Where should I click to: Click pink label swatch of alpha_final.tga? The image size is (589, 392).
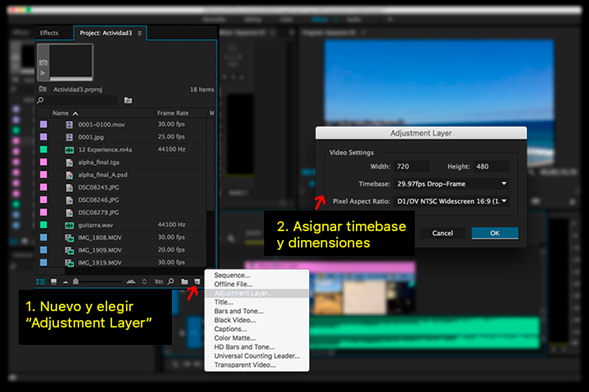click(x=44, y=162)
